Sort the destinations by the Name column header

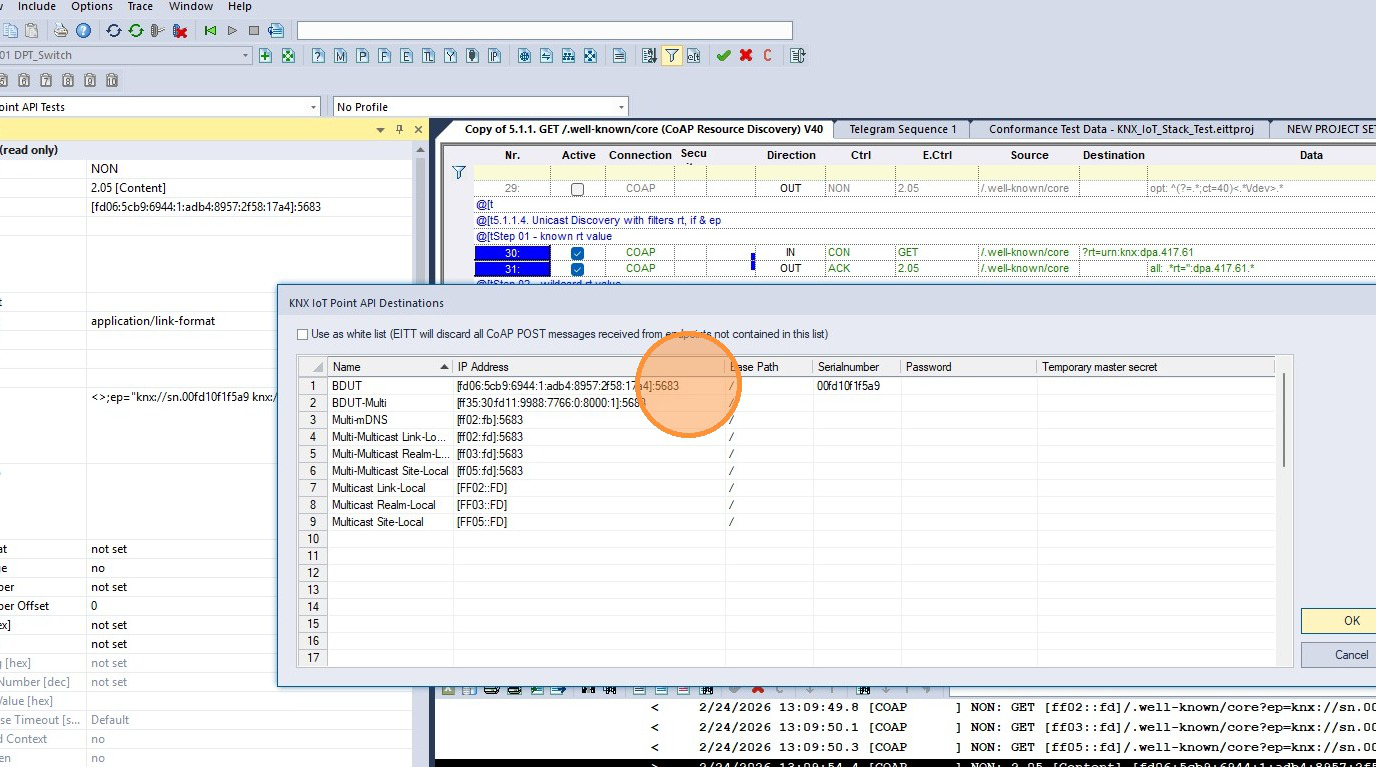(x=390, y=367)
